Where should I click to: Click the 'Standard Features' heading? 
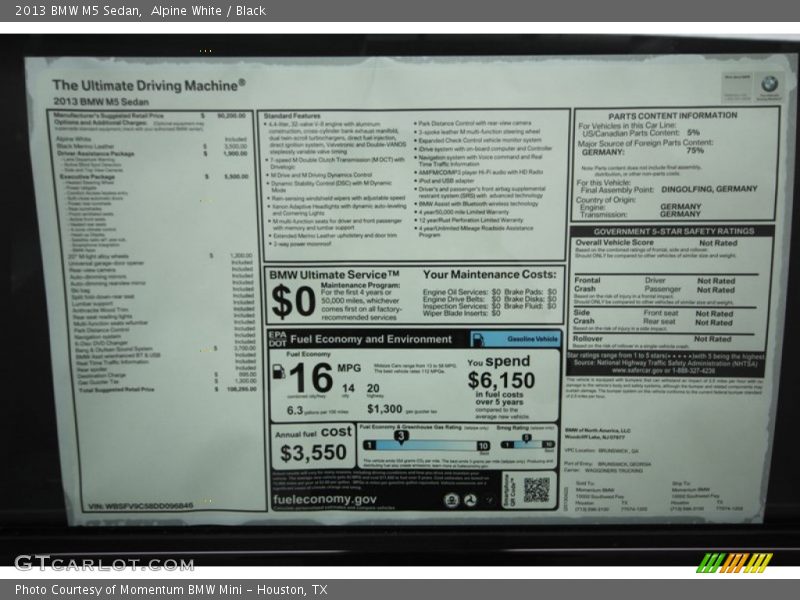click(x=292, y=116)
